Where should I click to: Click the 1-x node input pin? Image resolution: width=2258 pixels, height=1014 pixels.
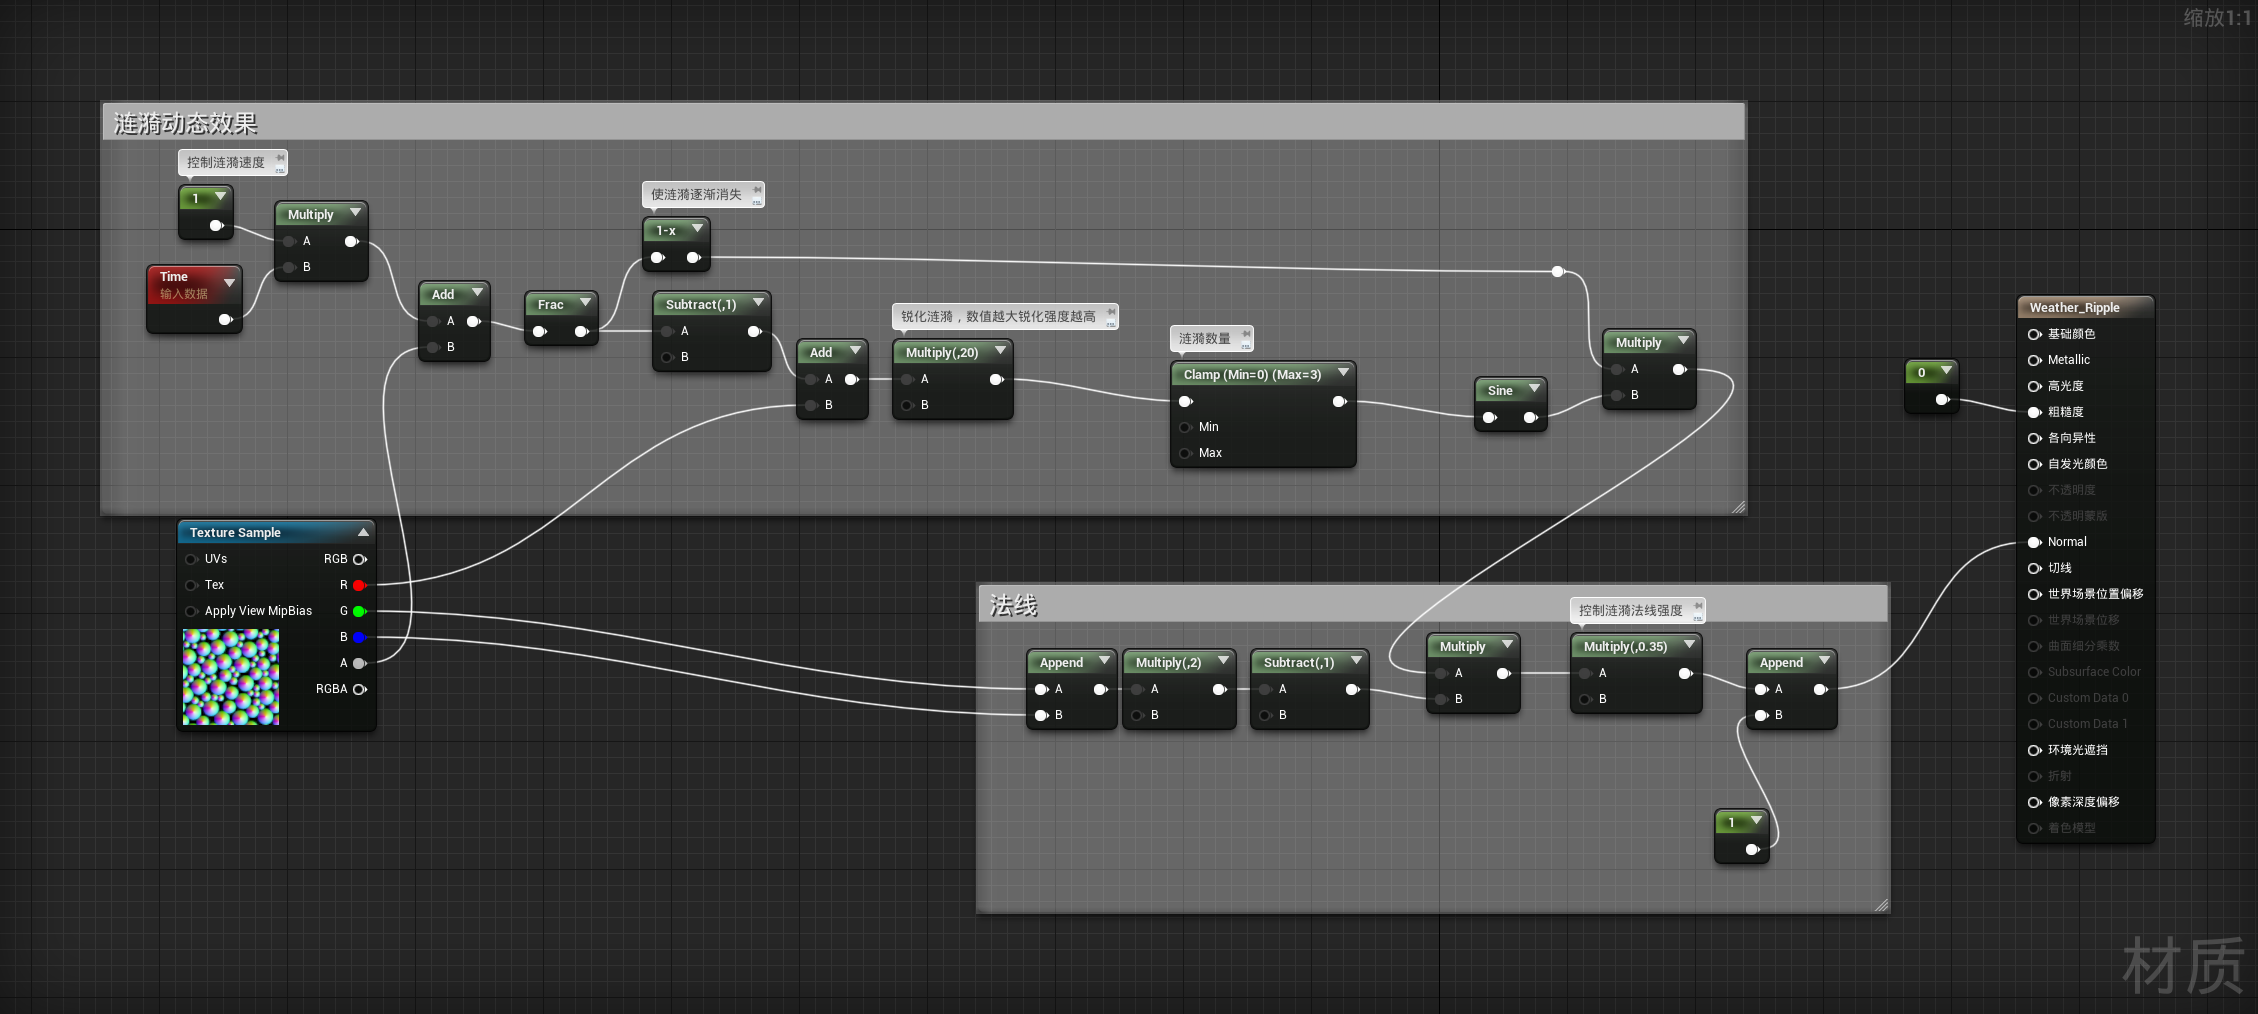pyautogui.click(x=657, y=257)
